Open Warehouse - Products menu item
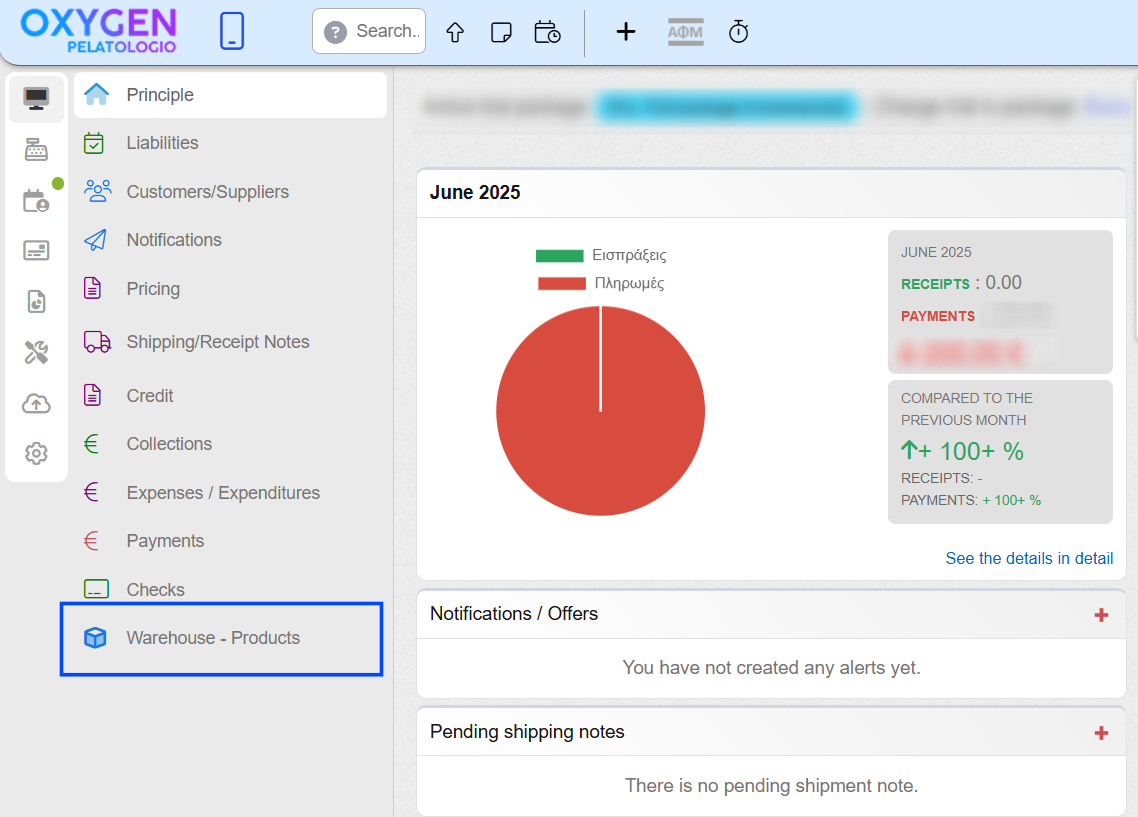1138x817 pixels. (x=213, y=638)
